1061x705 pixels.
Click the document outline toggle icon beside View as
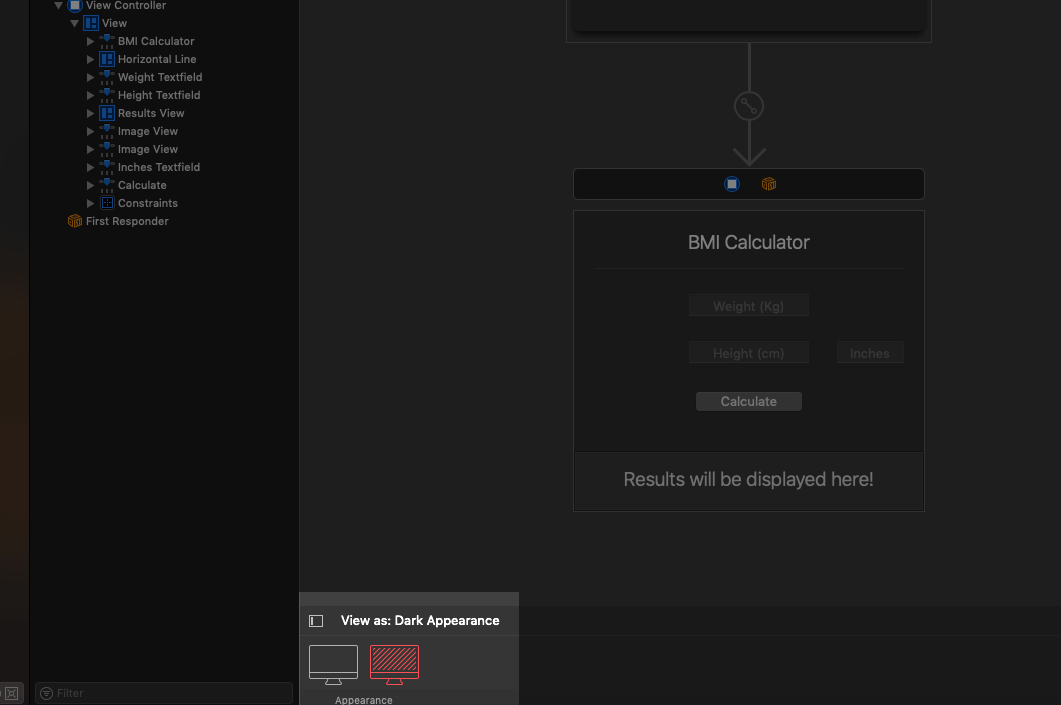click(x=316, y=621)
